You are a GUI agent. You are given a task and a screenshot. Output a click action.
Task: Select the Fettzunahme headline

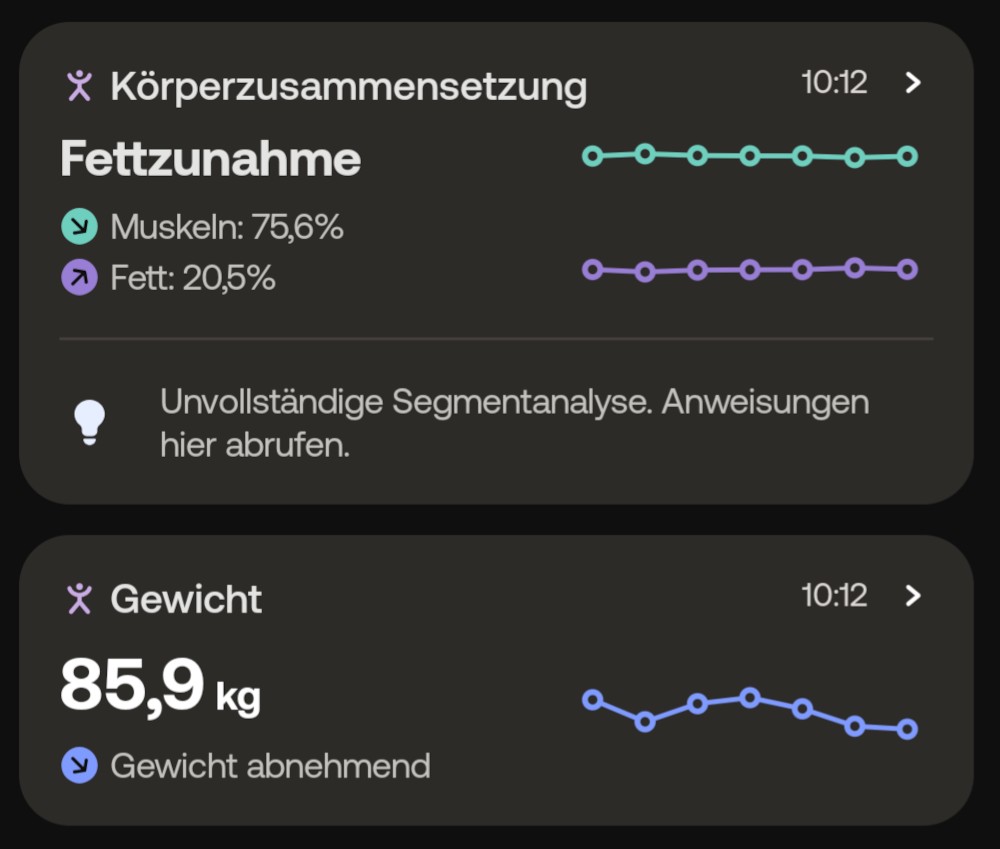point(210,159)
